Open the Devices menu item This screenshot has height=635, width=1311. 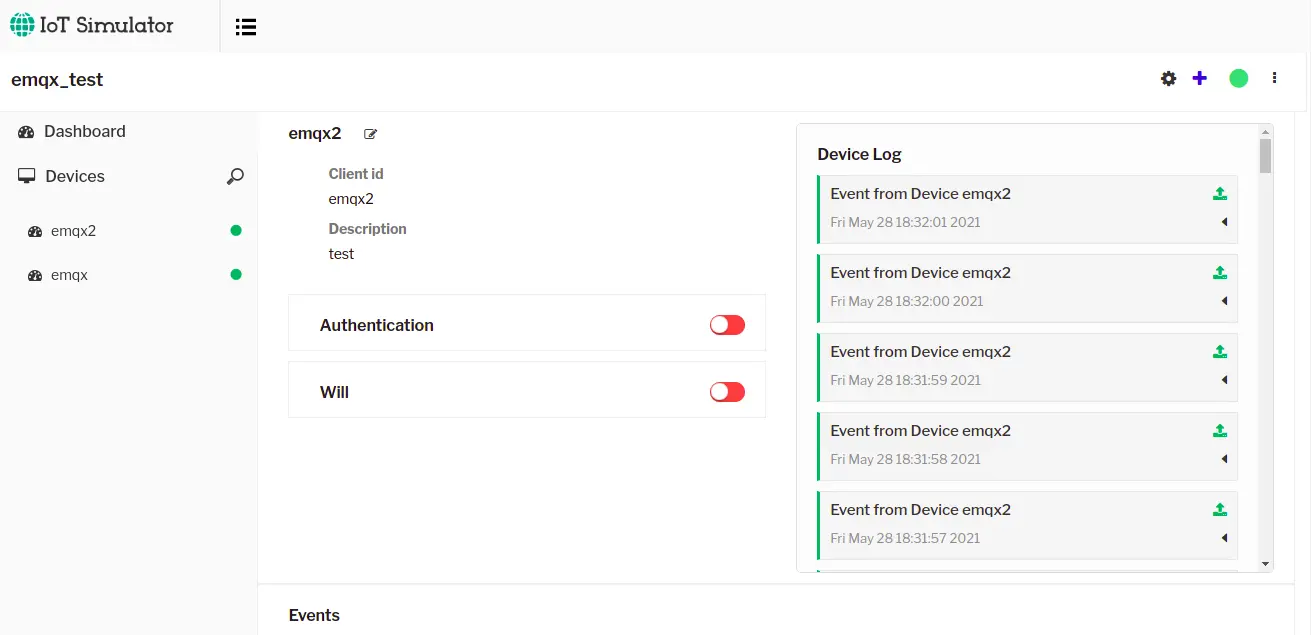(x=75, y=176)
